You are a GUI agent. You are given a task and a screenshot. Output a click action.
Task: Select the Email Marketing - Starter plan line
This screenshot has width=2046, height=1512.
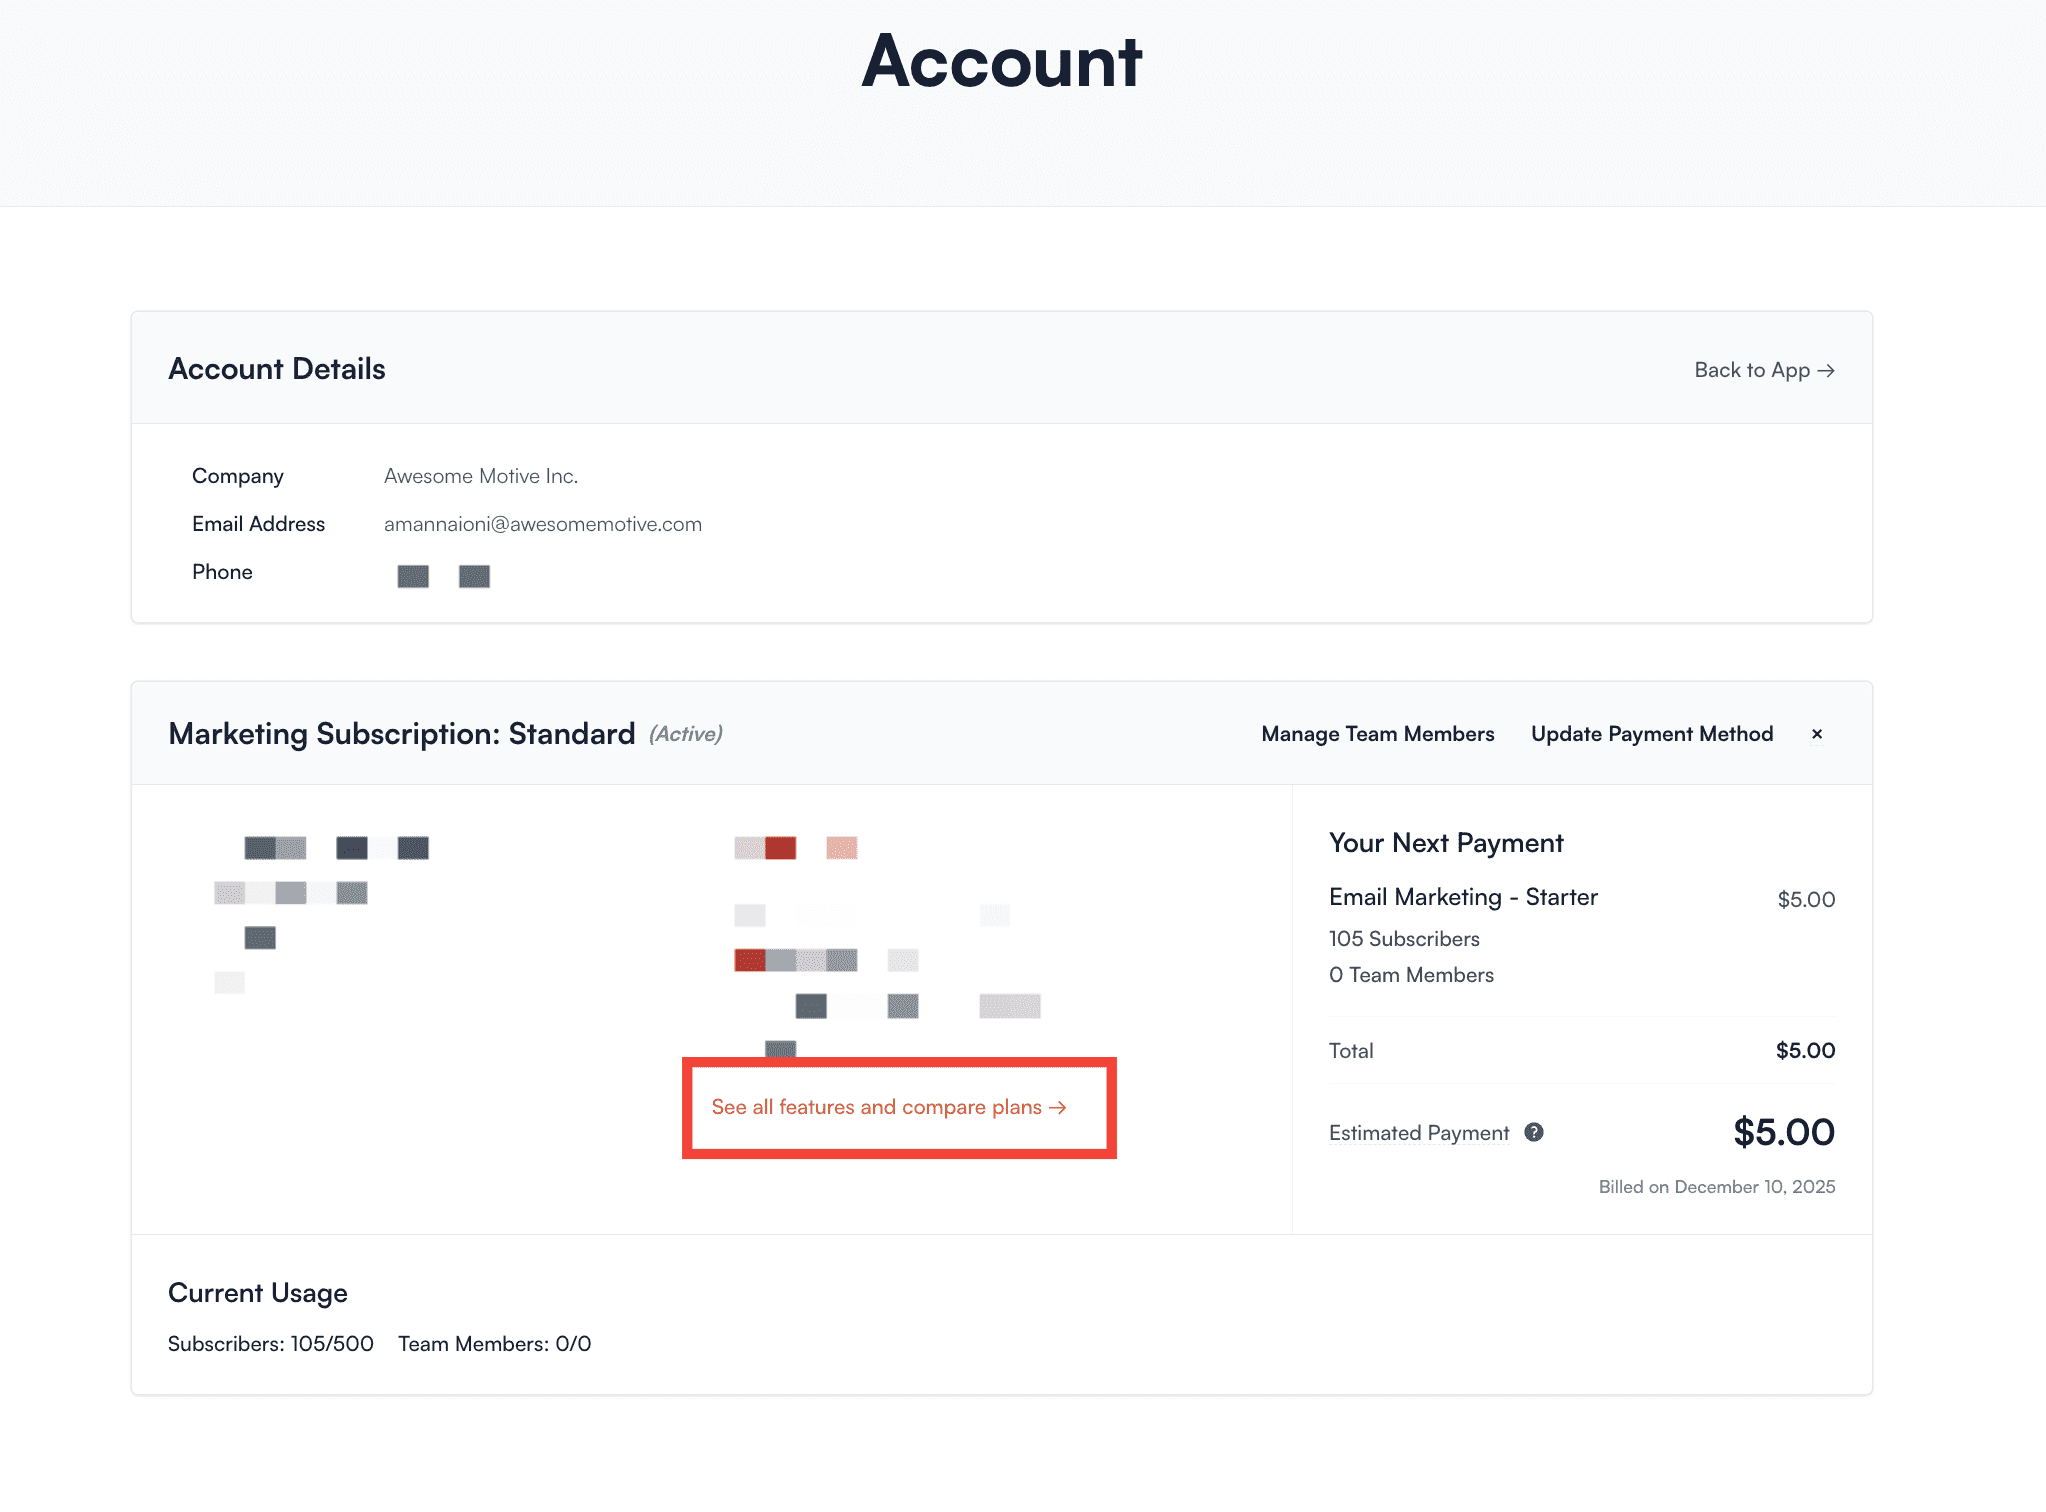point(1463,897)
